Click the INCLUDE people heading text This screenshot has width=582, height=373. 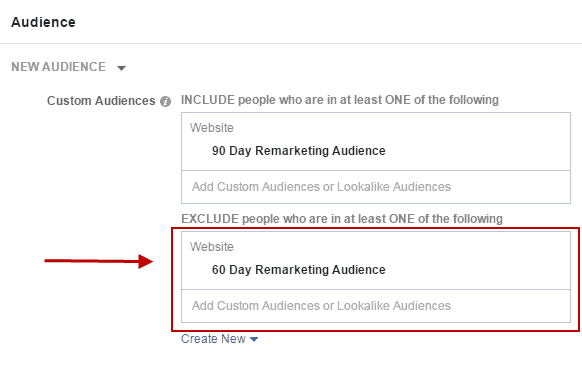coord(340,100)
